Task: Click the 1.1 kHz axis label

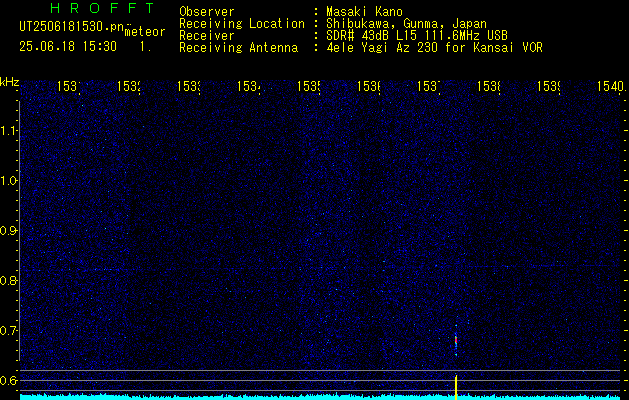Action: click(x=9, y=131)
